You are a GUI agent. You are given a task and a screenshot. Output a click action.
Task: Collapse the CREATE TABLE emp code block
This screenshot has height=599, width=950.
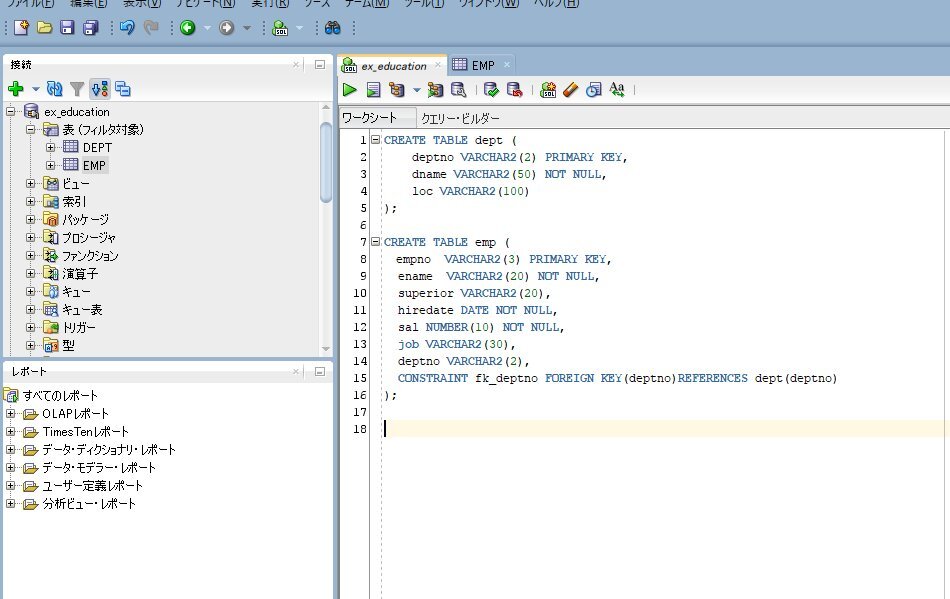(x=375, y=242)
